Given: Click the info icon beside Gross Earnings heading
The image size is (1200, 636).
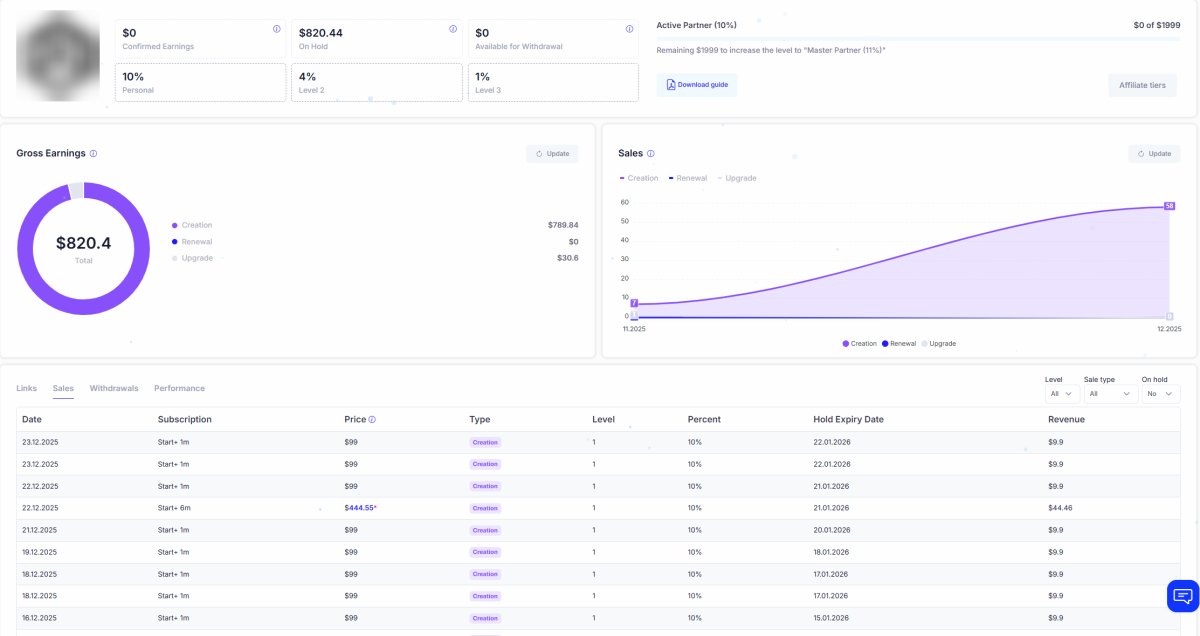Looking at the screenshot, I should 92,153.
